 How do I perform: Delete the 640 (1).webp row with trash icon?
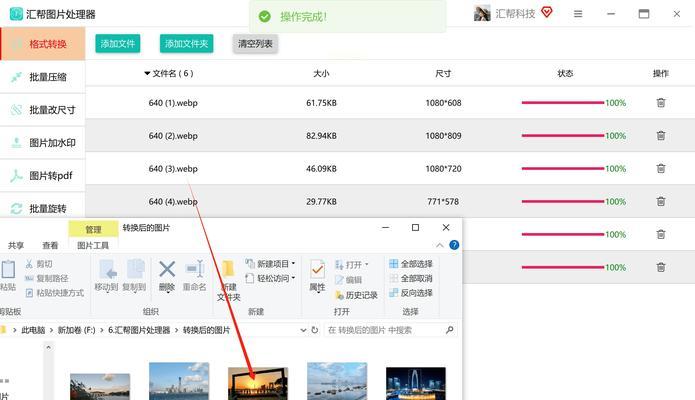[660, 102]
